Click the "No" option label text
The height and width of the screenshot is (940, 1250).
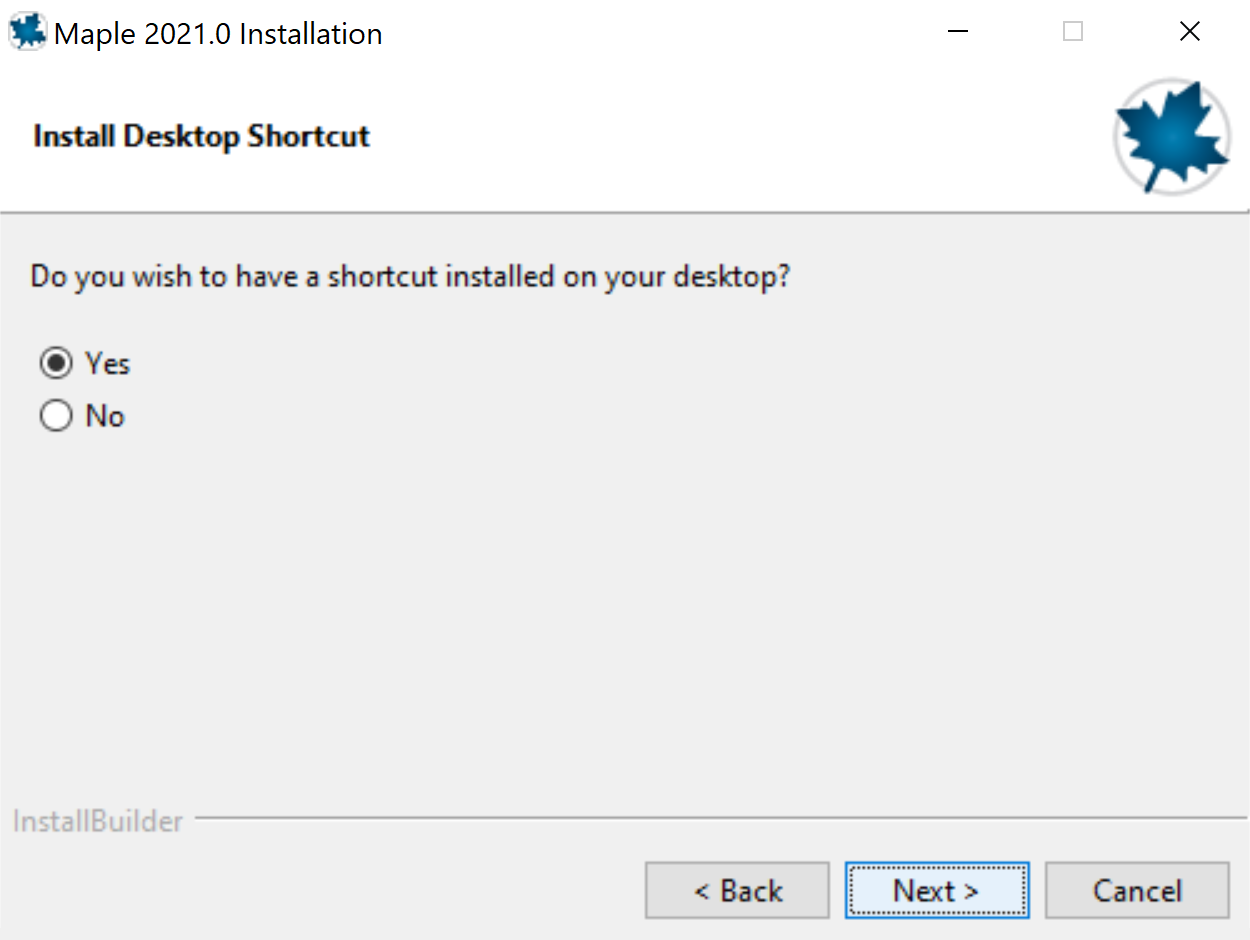coord(105,415)
